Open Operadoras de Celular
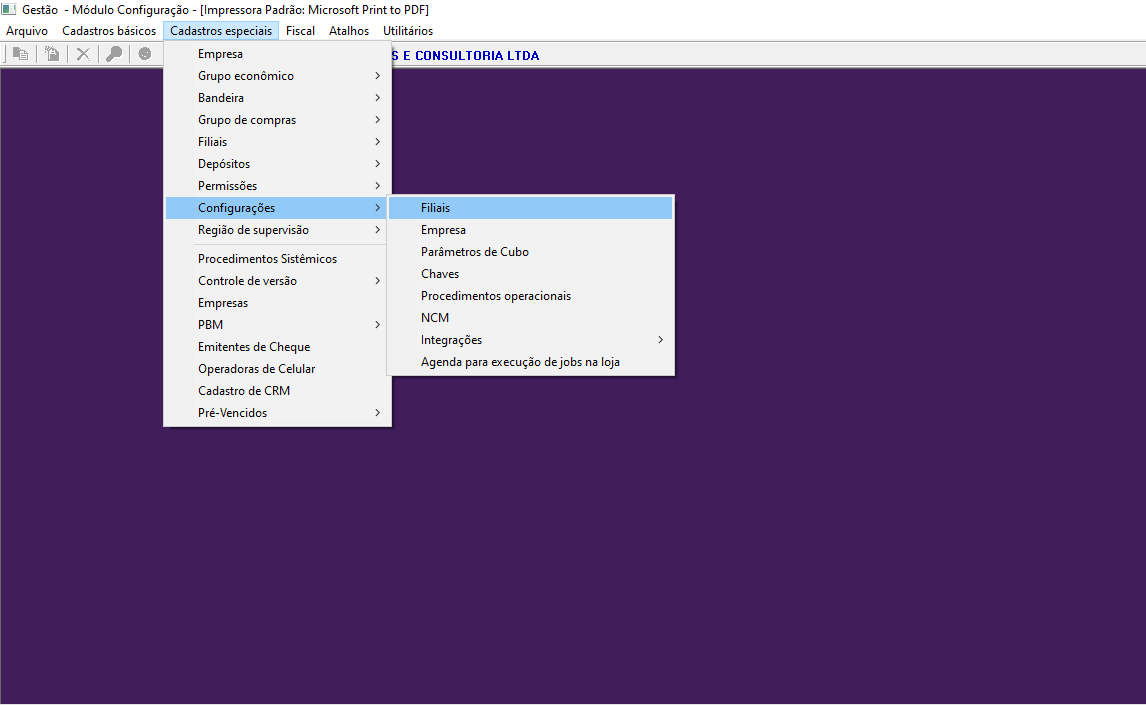 pyautogui.click(x=278, y=368)
